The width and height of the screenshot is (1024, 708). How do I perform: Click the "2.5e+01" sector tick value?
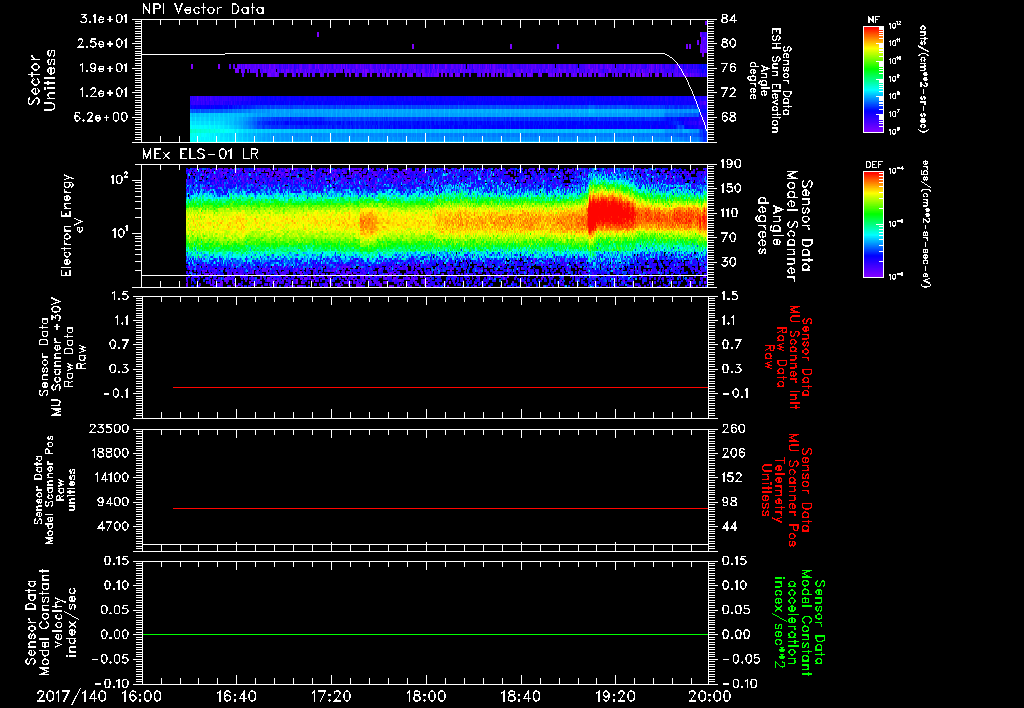pyautogui.click(x=104, y=43)
